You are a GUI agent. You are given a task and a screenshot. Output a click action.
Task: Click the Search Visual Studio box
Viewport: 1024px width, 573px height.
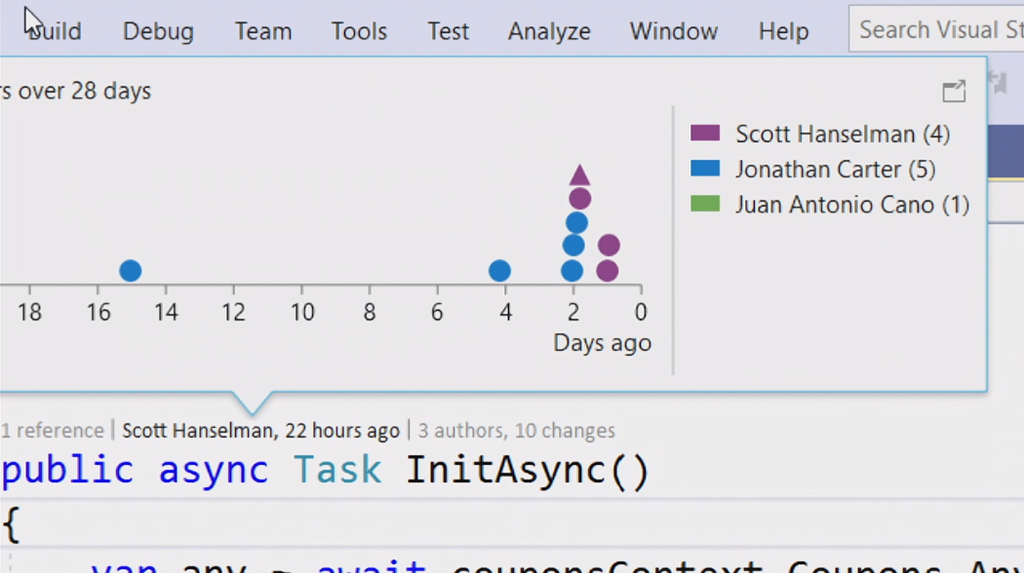tap(935, 30)
